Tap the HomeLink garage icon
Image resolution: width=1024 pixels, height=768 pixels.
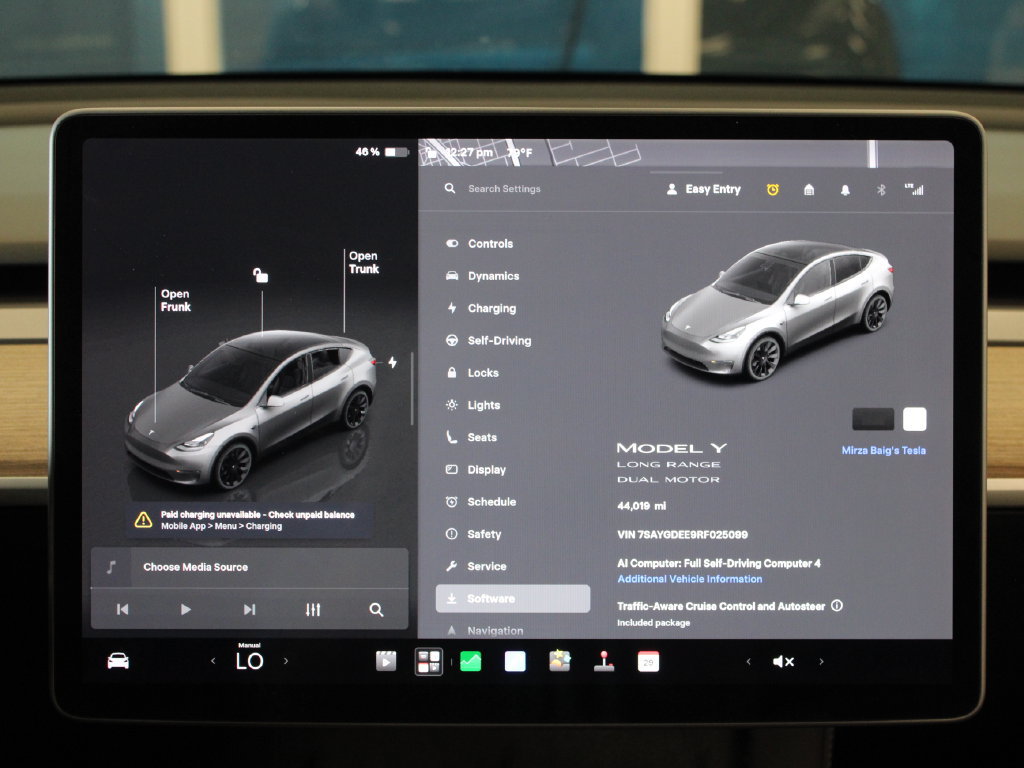point(809,189)
